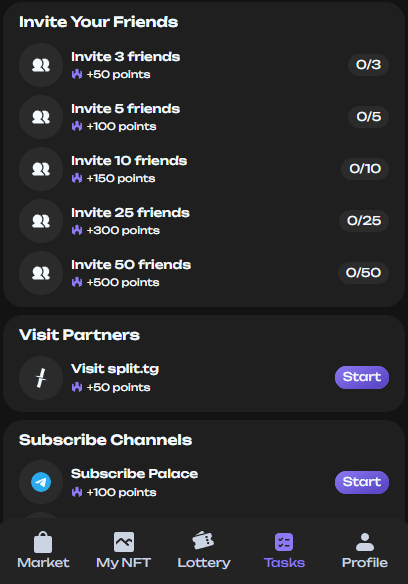This screenshot has height=584, width=408.
Task: Select the Invite 25 friends task title
Action: tap(130, 213)
